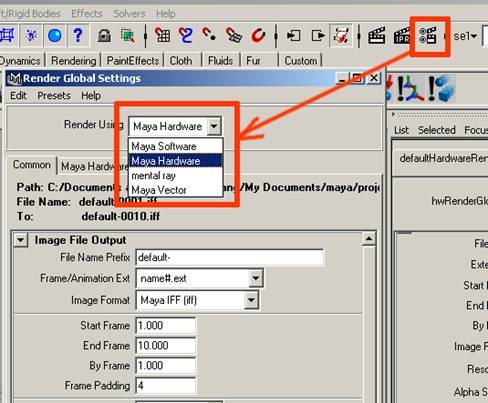Click the red magnet make live icon
Image resolution: width=488 pixels, height=403 pixels.
click(x=258, y=35)
